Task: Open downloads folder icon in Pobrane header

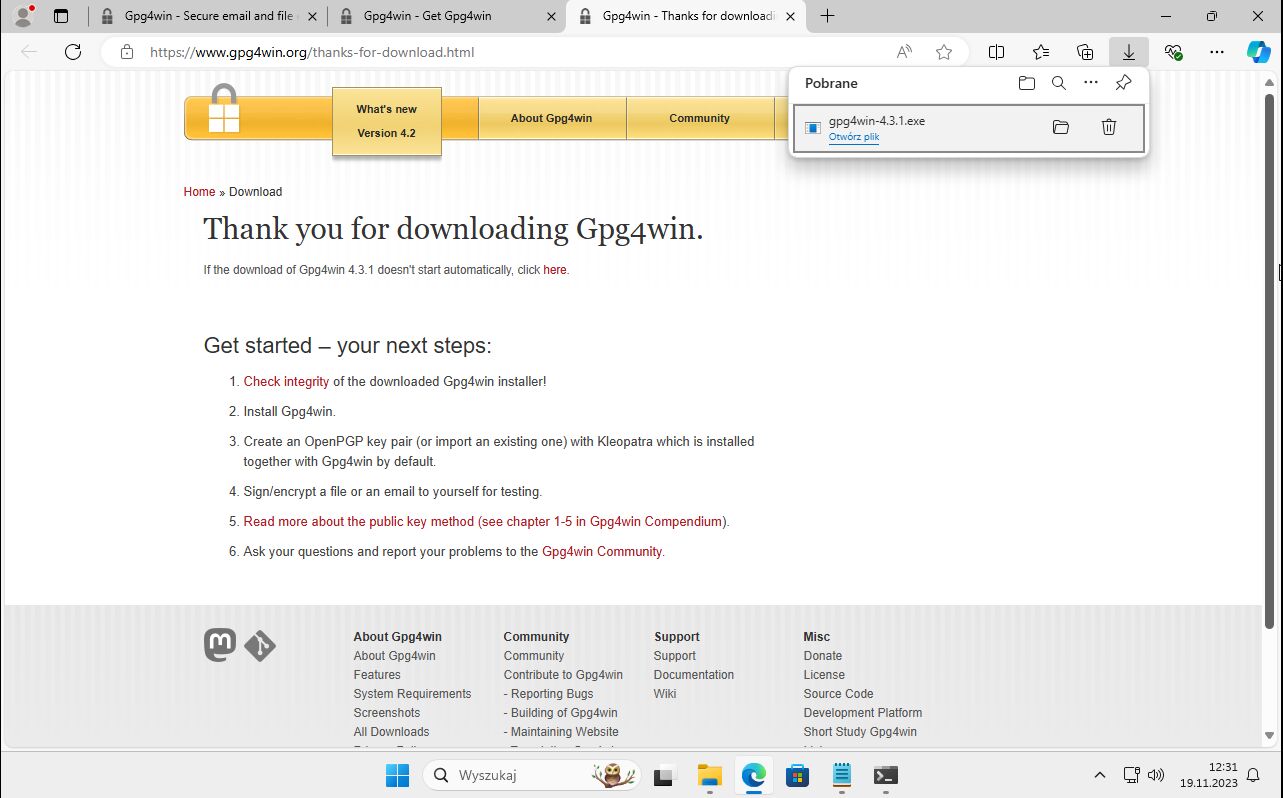Action: [x=1026, y=83]
